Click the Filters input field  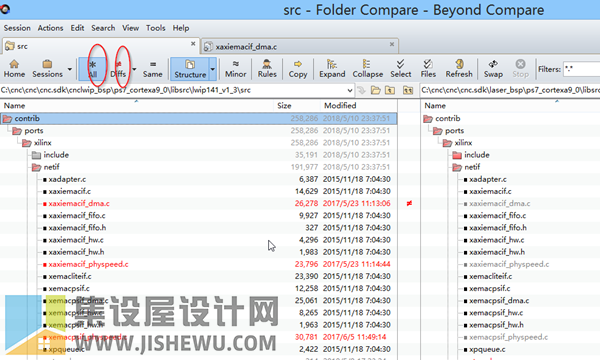click(582, 69)
